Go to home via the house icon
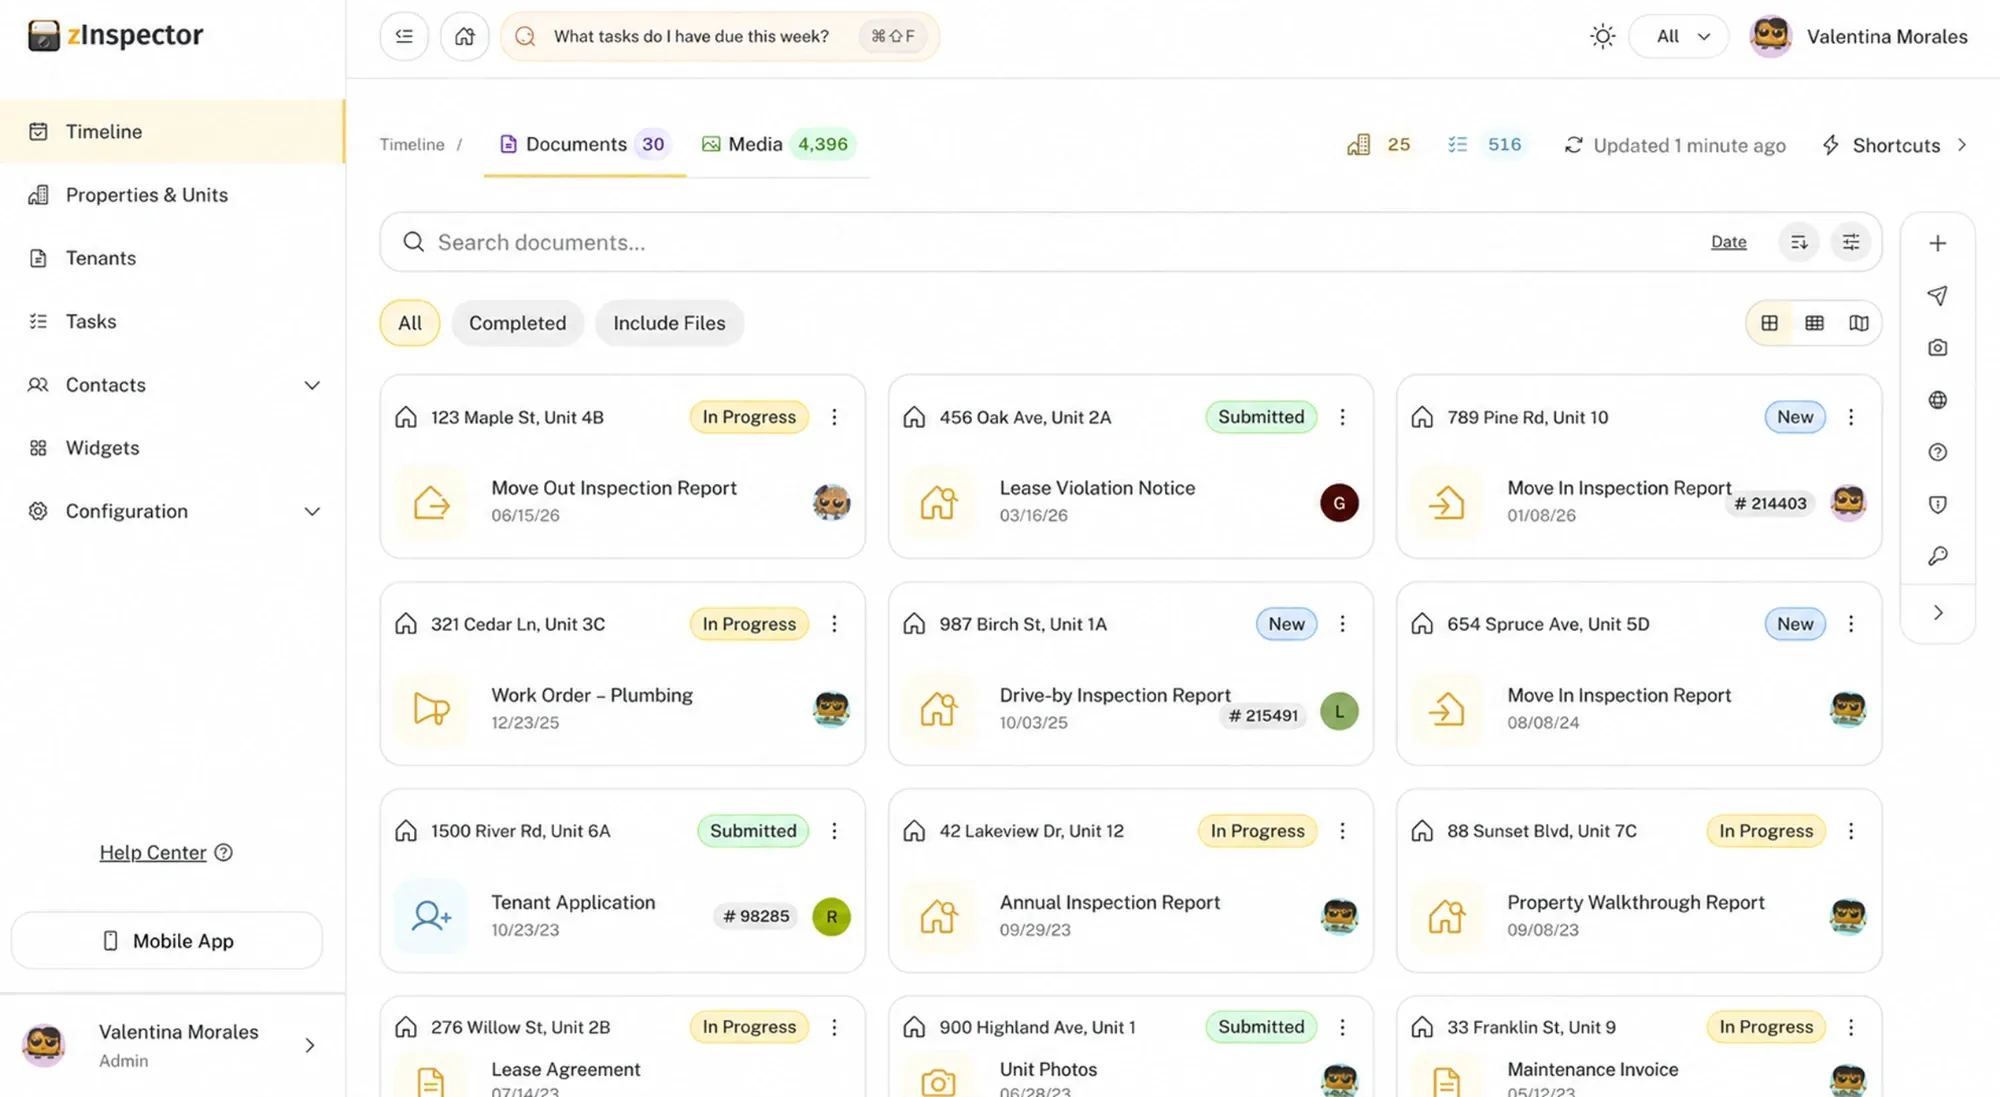Image resolution: width=2000 pixels, height=1097 pixels. pyautogui.click(x=464, y=36)
